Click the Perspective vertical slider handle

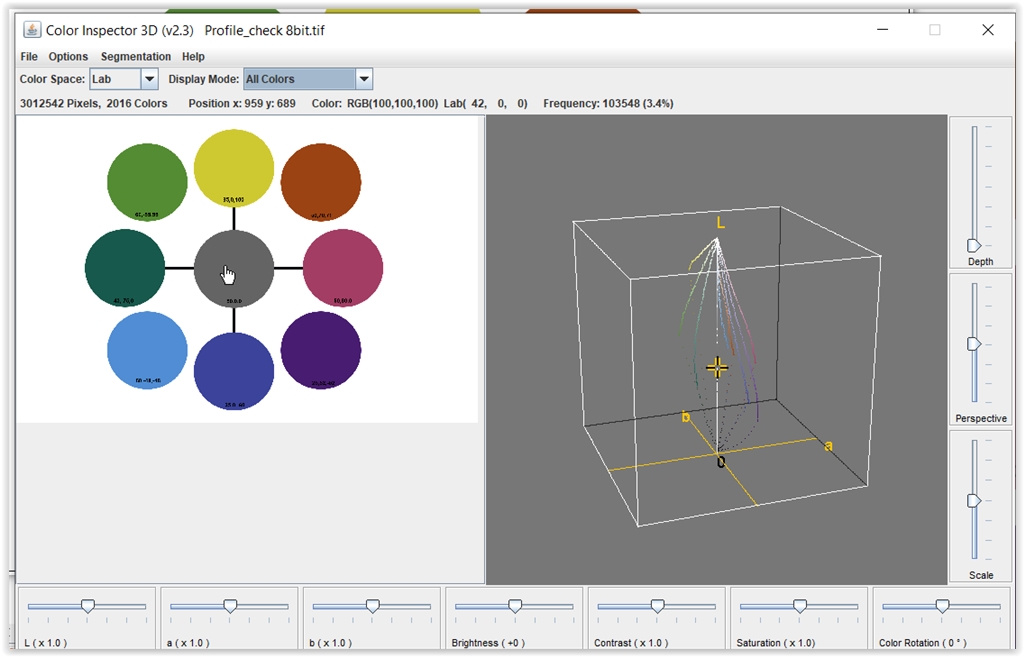974,343
